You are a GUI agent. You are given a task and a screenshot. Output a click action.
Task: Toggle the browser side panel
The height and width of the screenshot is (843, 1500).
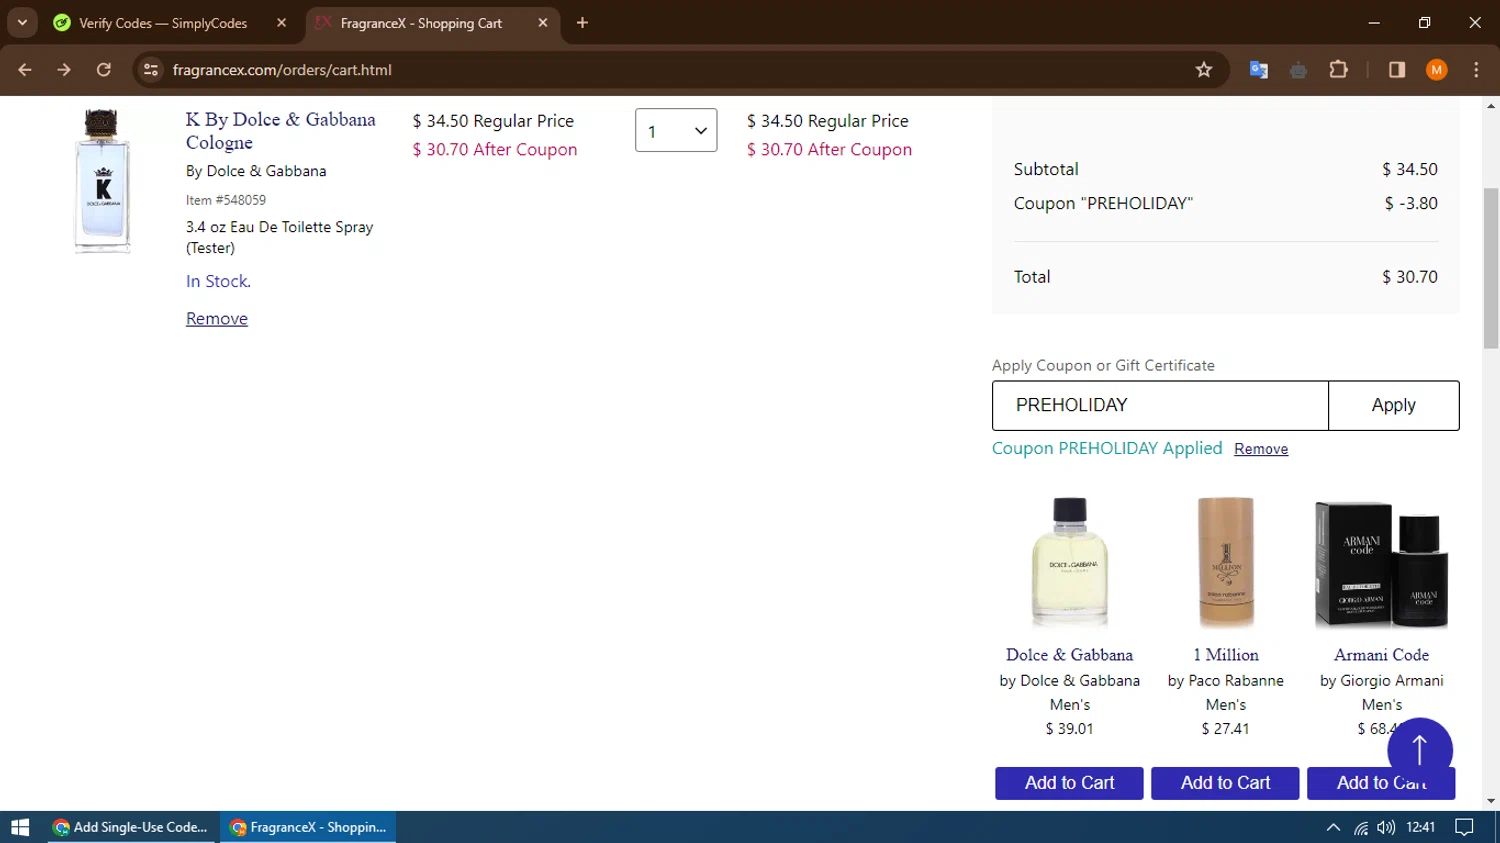coord(1397,70)
